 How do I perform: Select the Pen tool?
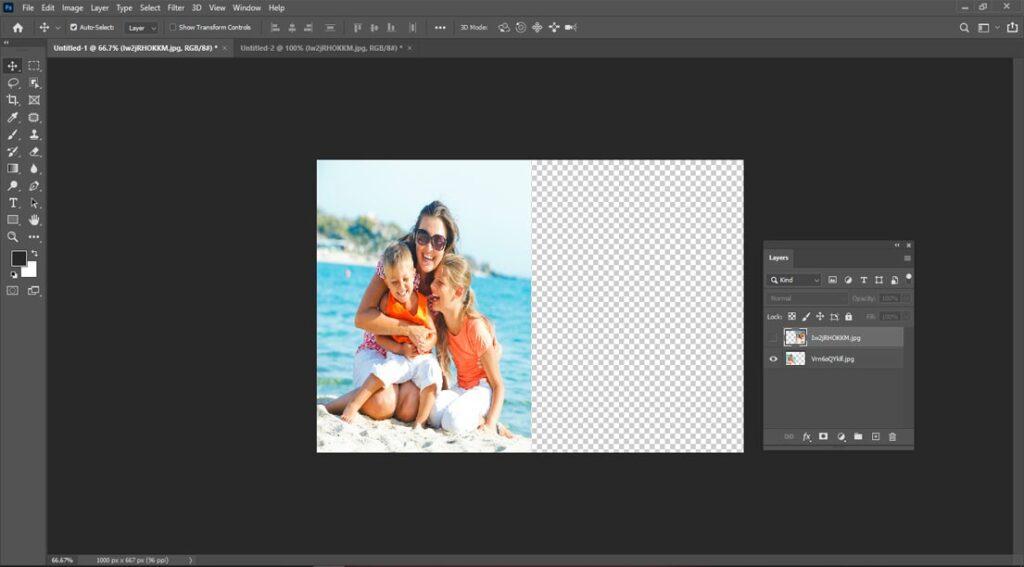click(x=34, y=186)
